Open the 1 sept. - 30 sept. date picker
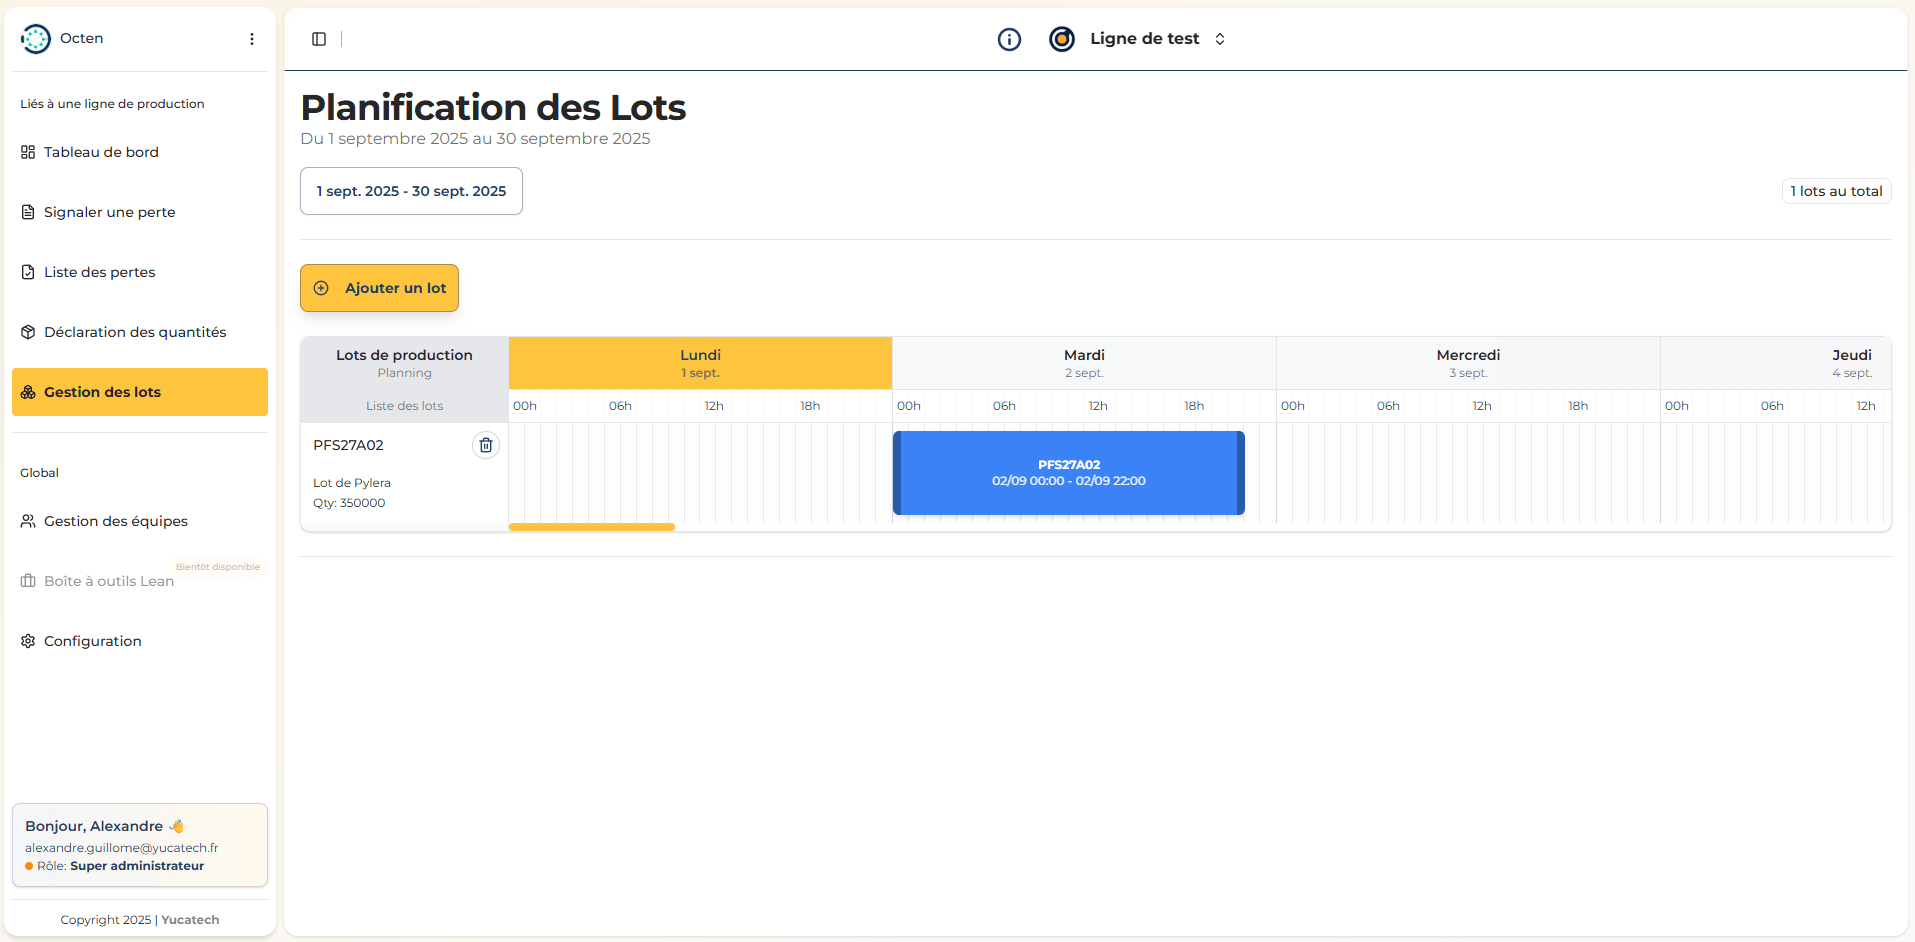 (x=410, y=190)
